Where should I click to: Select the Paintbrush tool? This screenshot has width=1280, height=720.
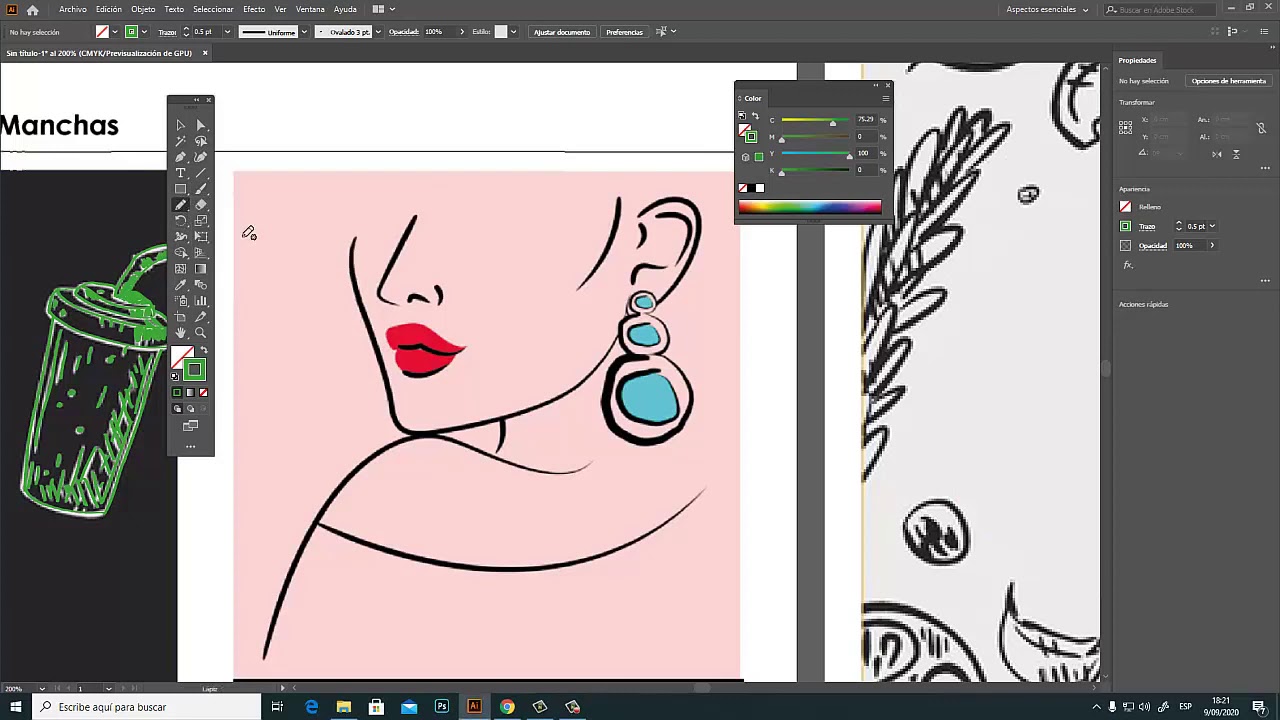point(201,189)
